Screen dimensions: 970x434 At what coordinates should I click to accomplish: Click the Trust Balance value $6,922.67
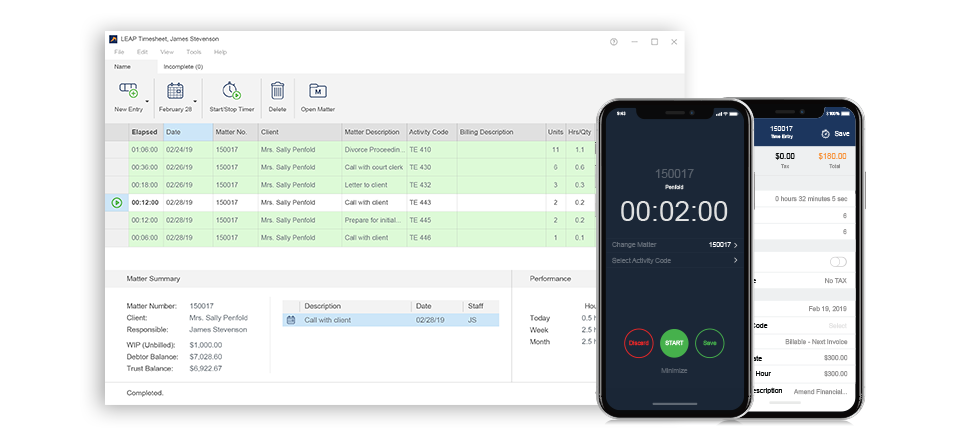coord(206,368)
